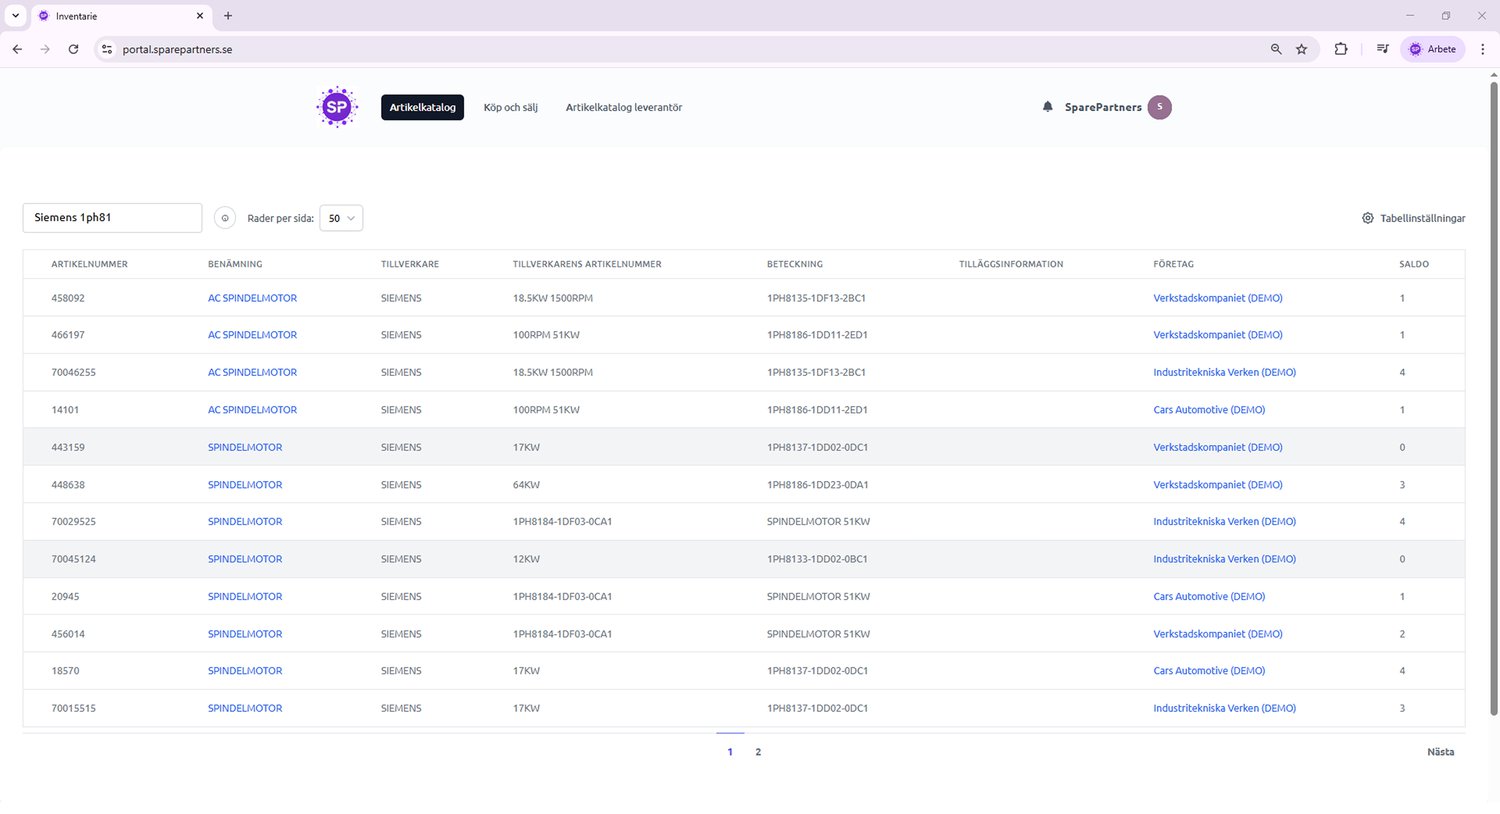Sort by the SALDO column header
1500x814 pixels.
tap(1413, 264)
